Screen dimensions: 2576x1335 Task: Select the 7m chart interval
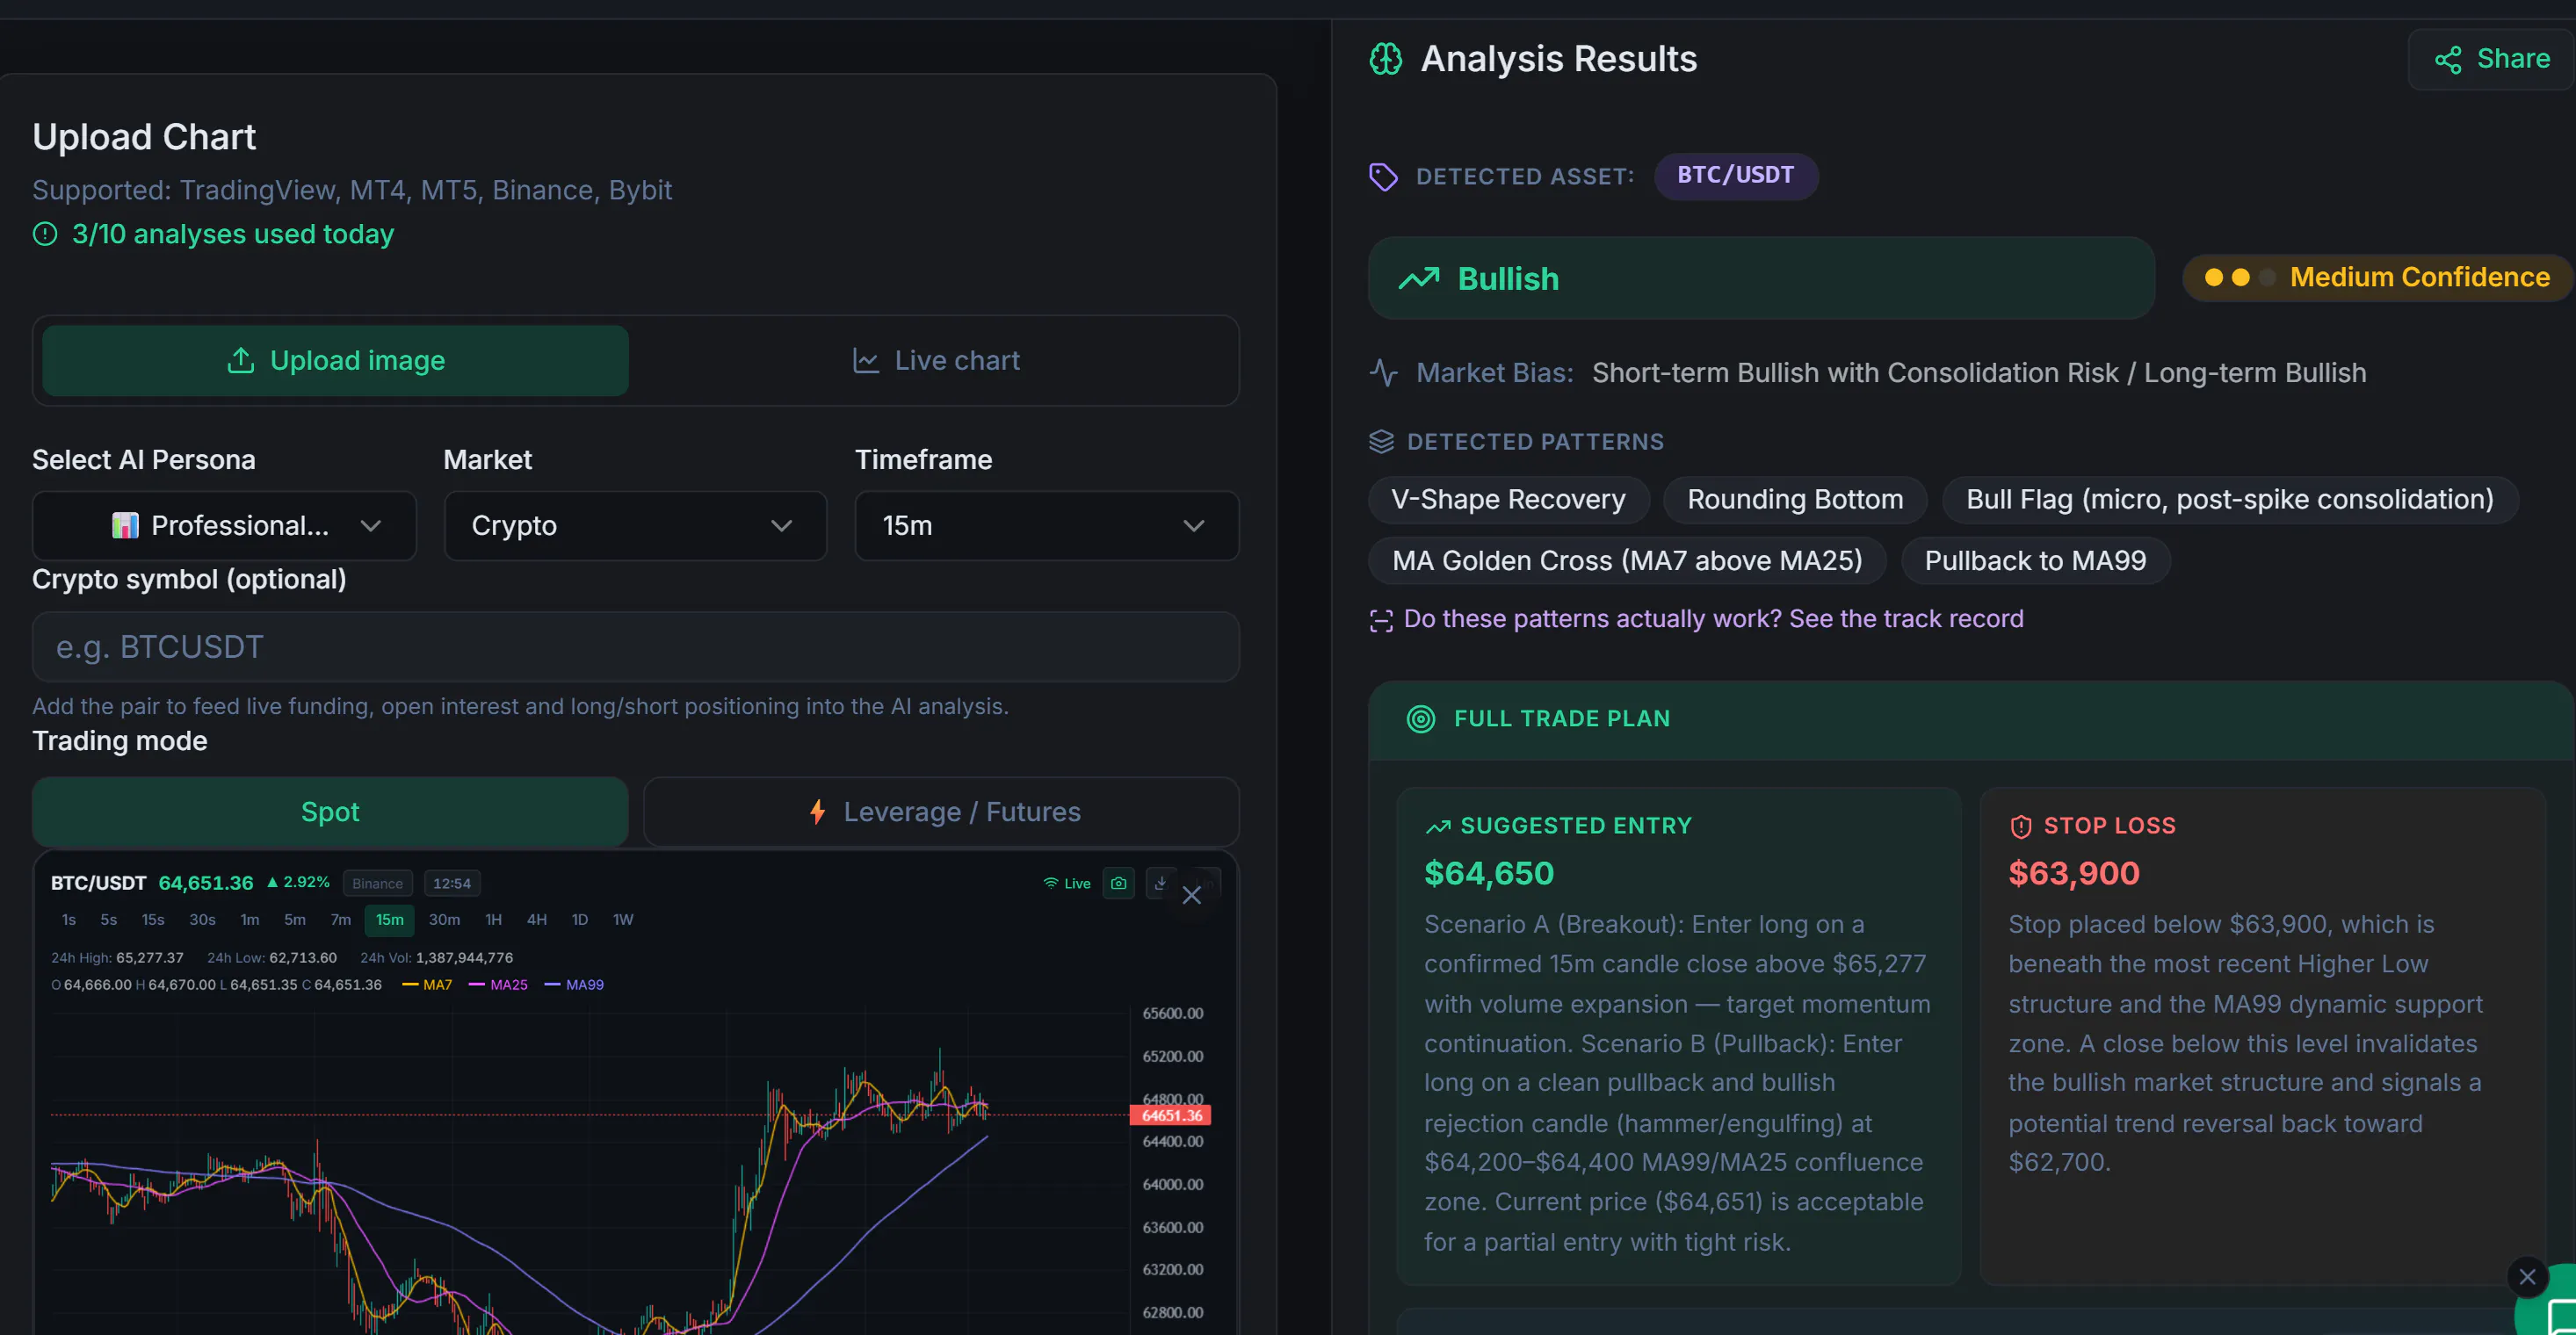[x=340, y=920]
